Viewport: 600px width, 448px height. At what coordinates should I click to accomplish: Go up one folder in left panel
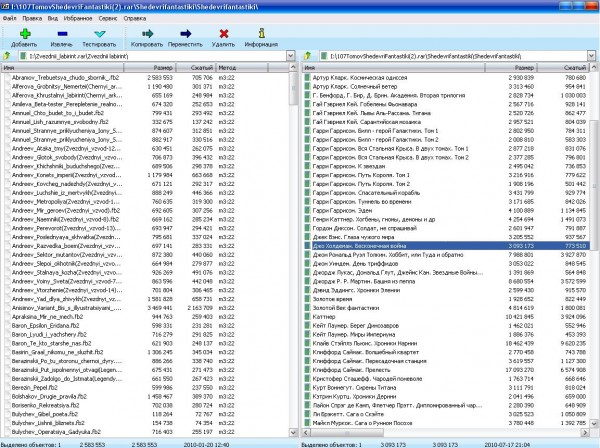7,56
